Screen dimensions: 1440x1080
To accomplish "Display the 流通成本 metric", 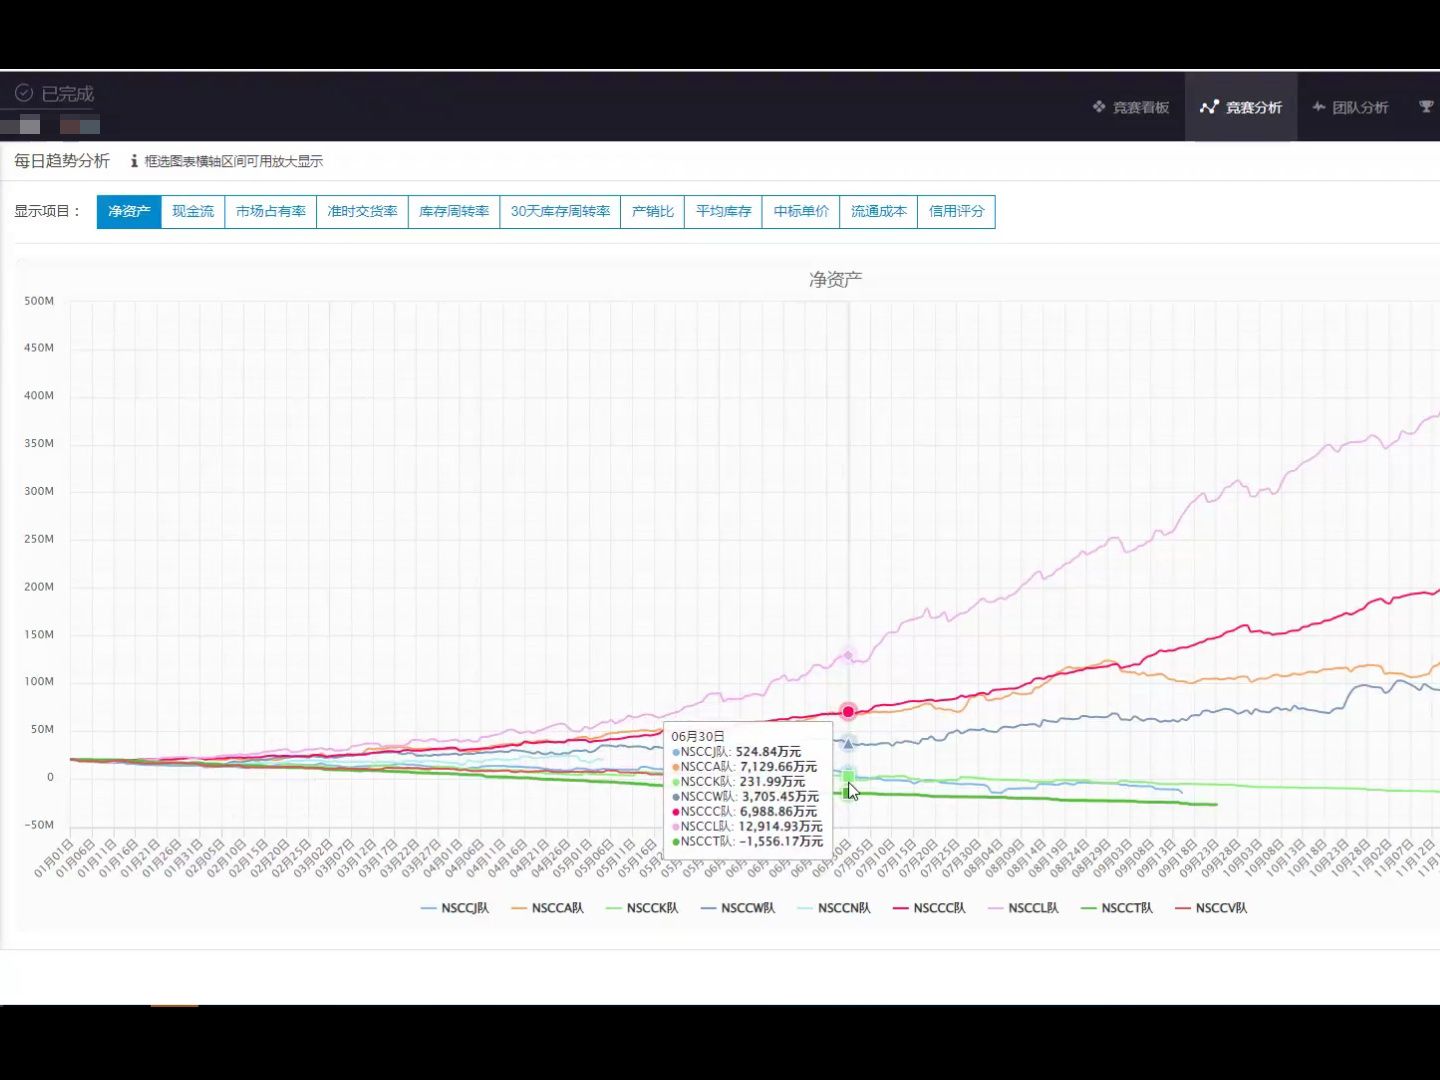I will (x=879, y=211).
